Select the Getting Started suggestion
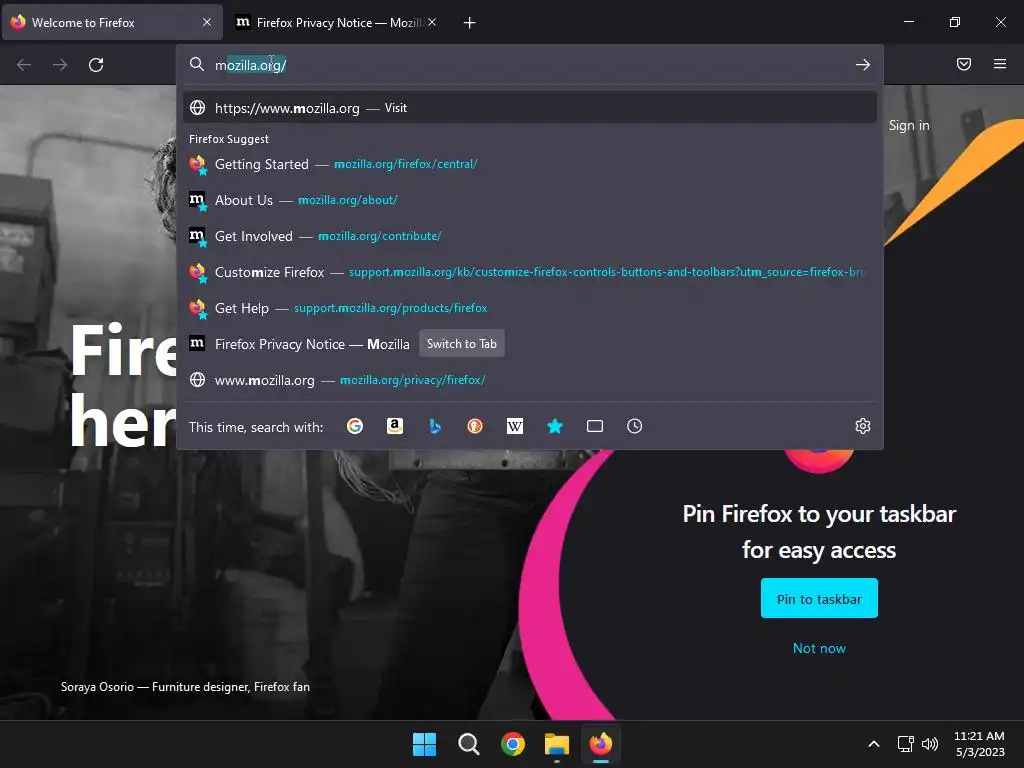The width and height of the screenshot is (1024, 768). (530, 164)
